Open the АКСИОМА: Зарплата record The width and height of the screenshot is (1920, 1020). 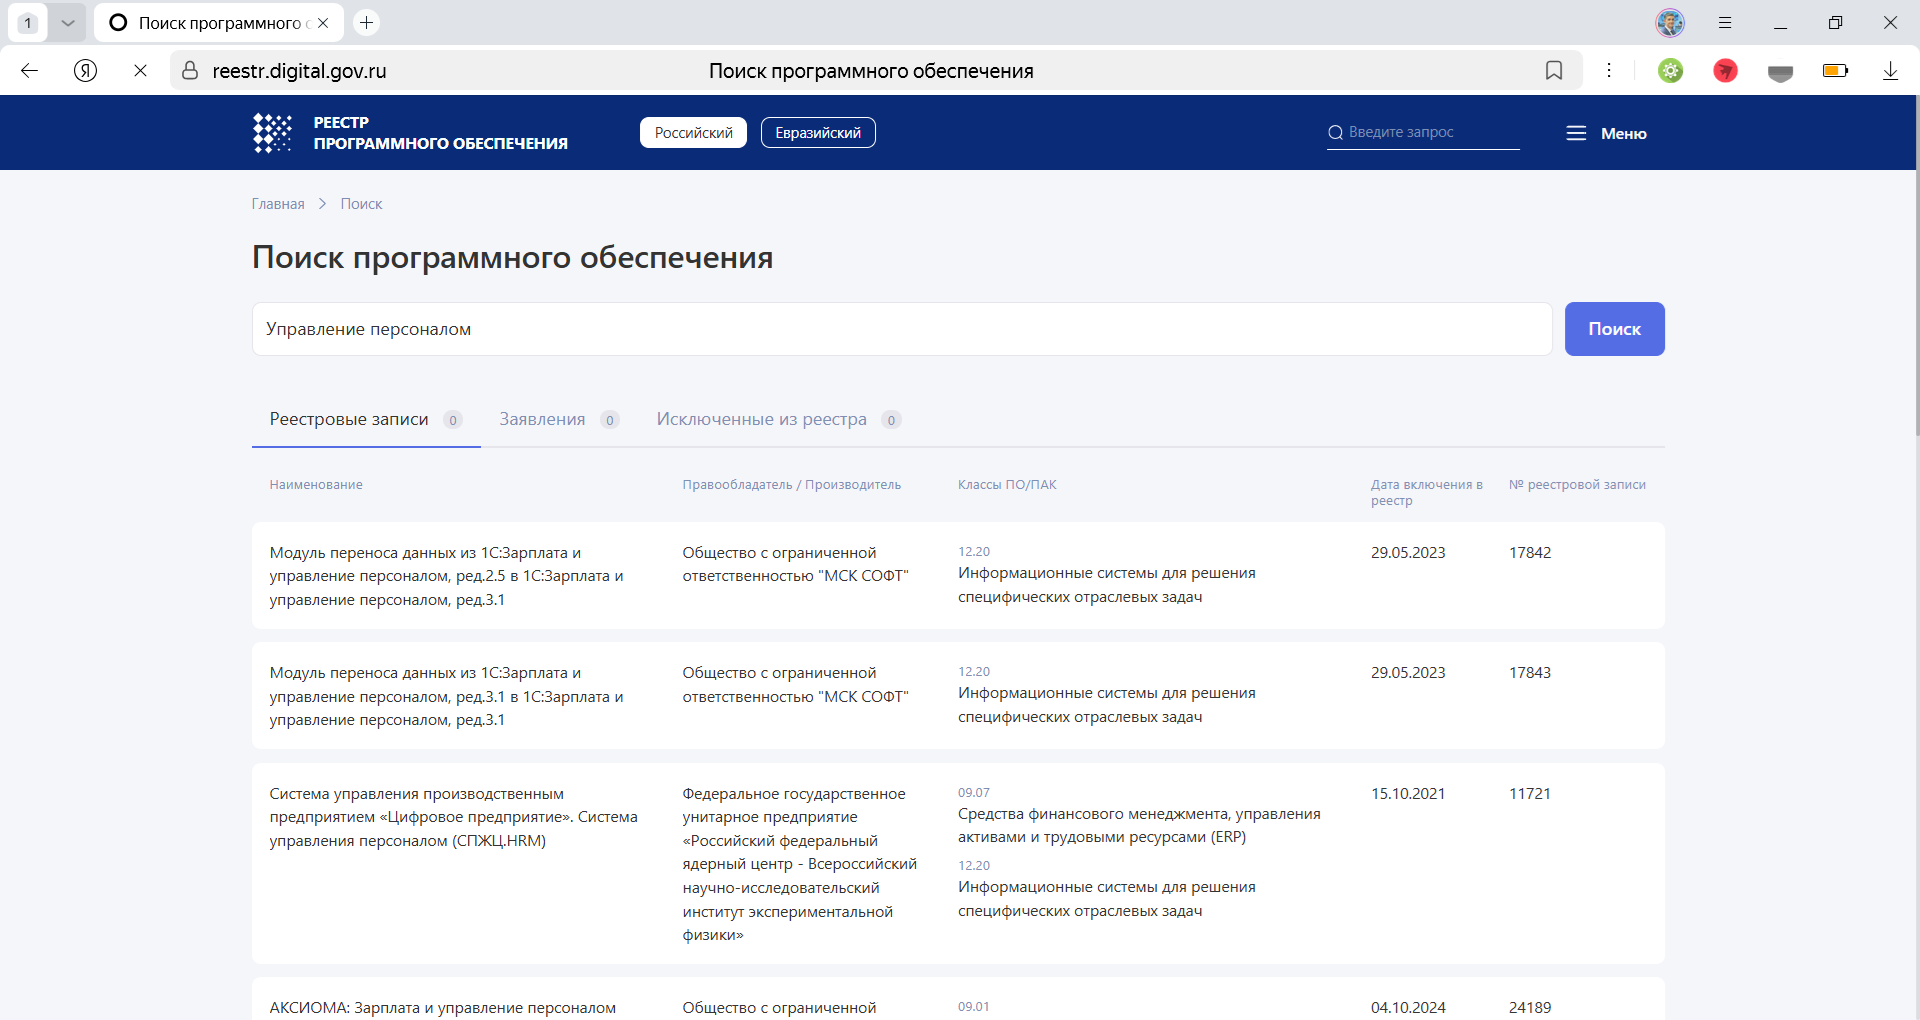pos(443,1008)
